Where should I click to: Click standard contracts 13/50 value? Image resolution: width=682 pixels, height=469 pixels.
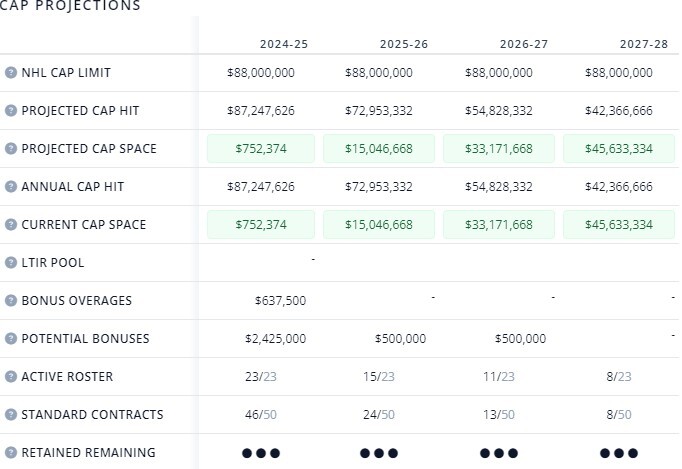click(x=499, y=415)
